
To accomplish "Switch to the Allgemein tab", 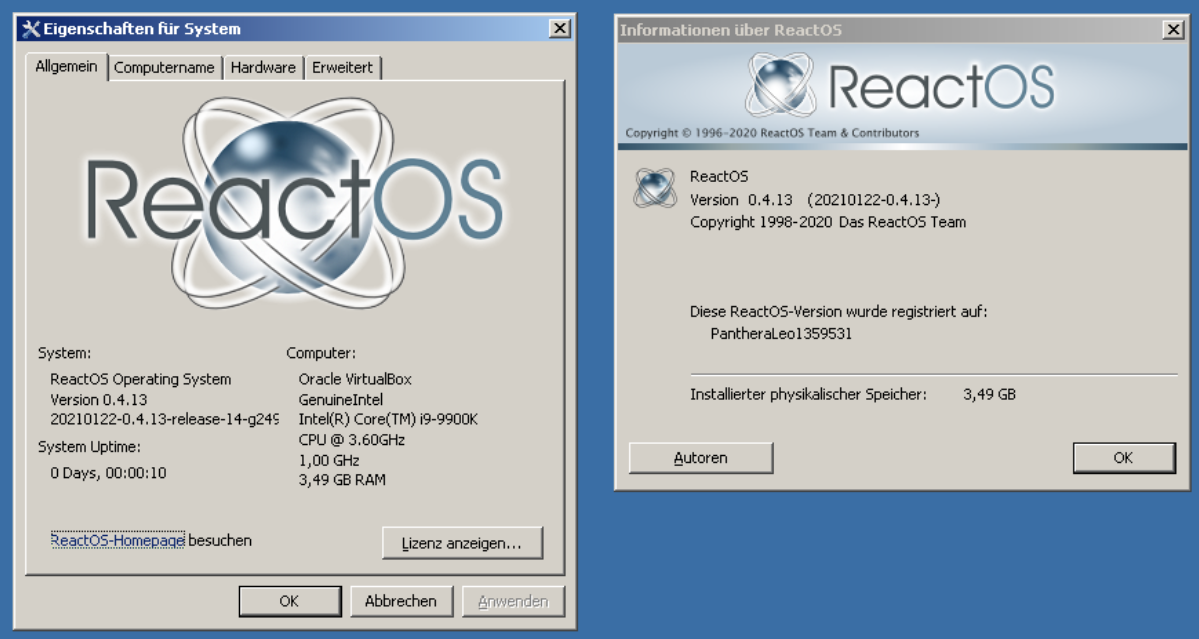I will coord(67,66).
